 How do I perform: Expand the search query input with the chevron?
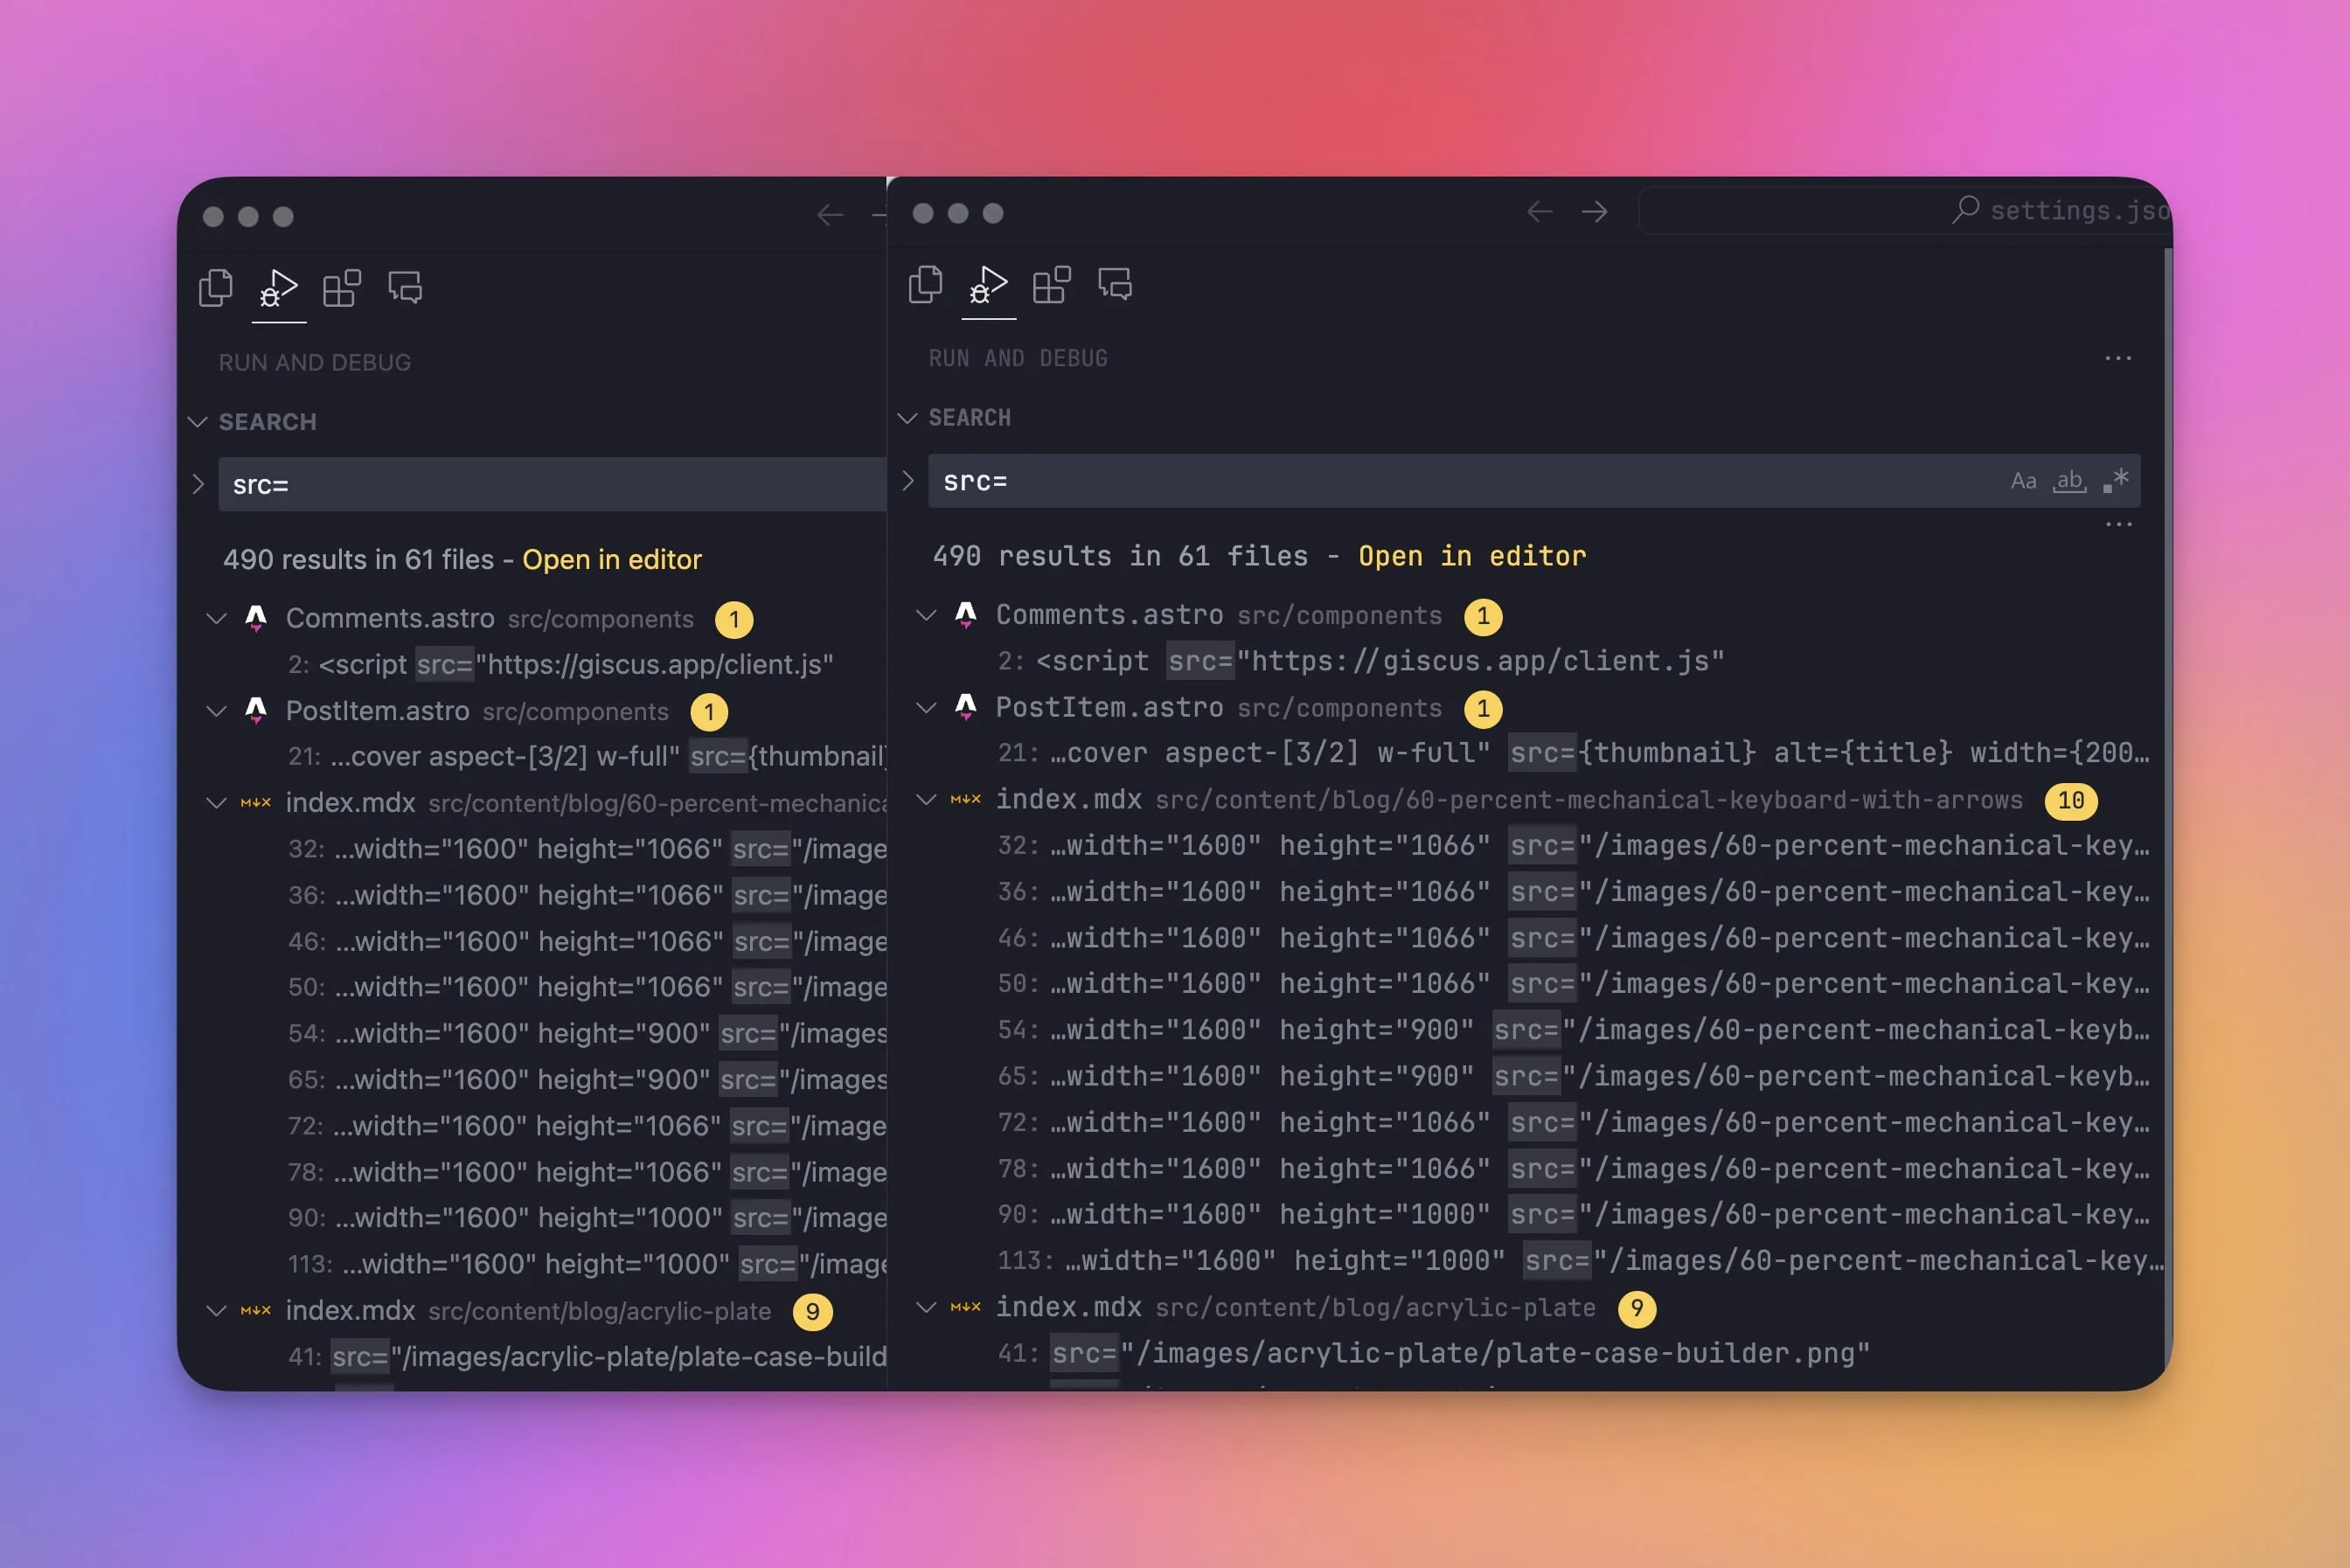[x=908, y=481]
